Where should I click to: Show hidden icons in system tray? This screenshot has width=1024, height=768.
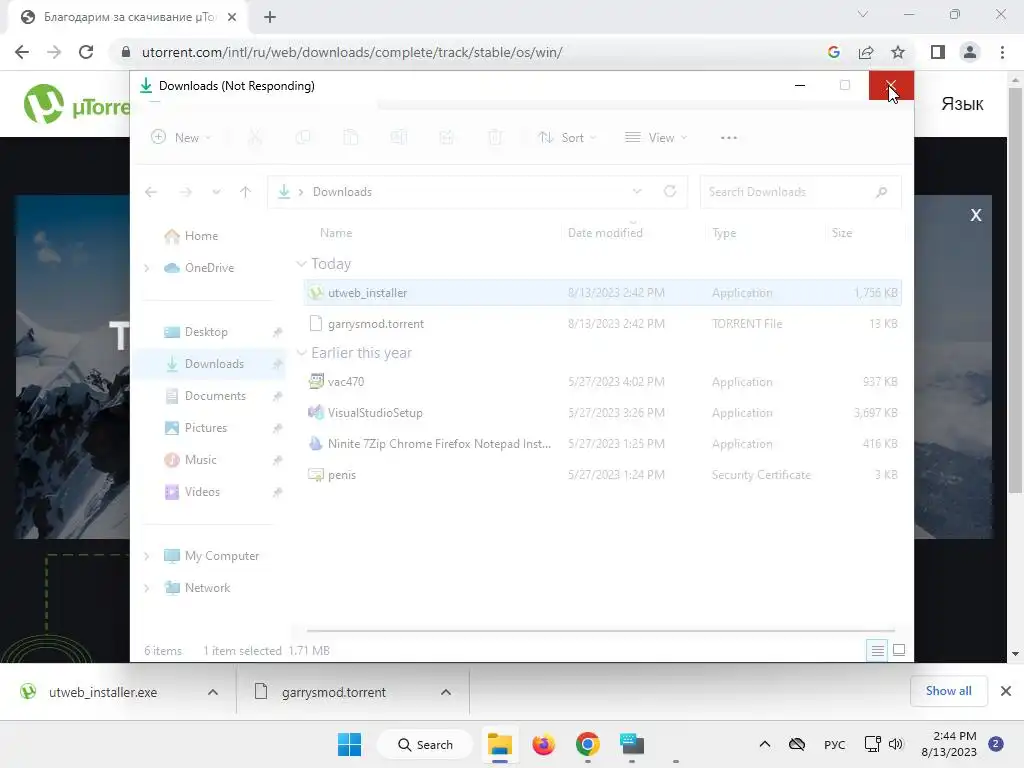765,744
